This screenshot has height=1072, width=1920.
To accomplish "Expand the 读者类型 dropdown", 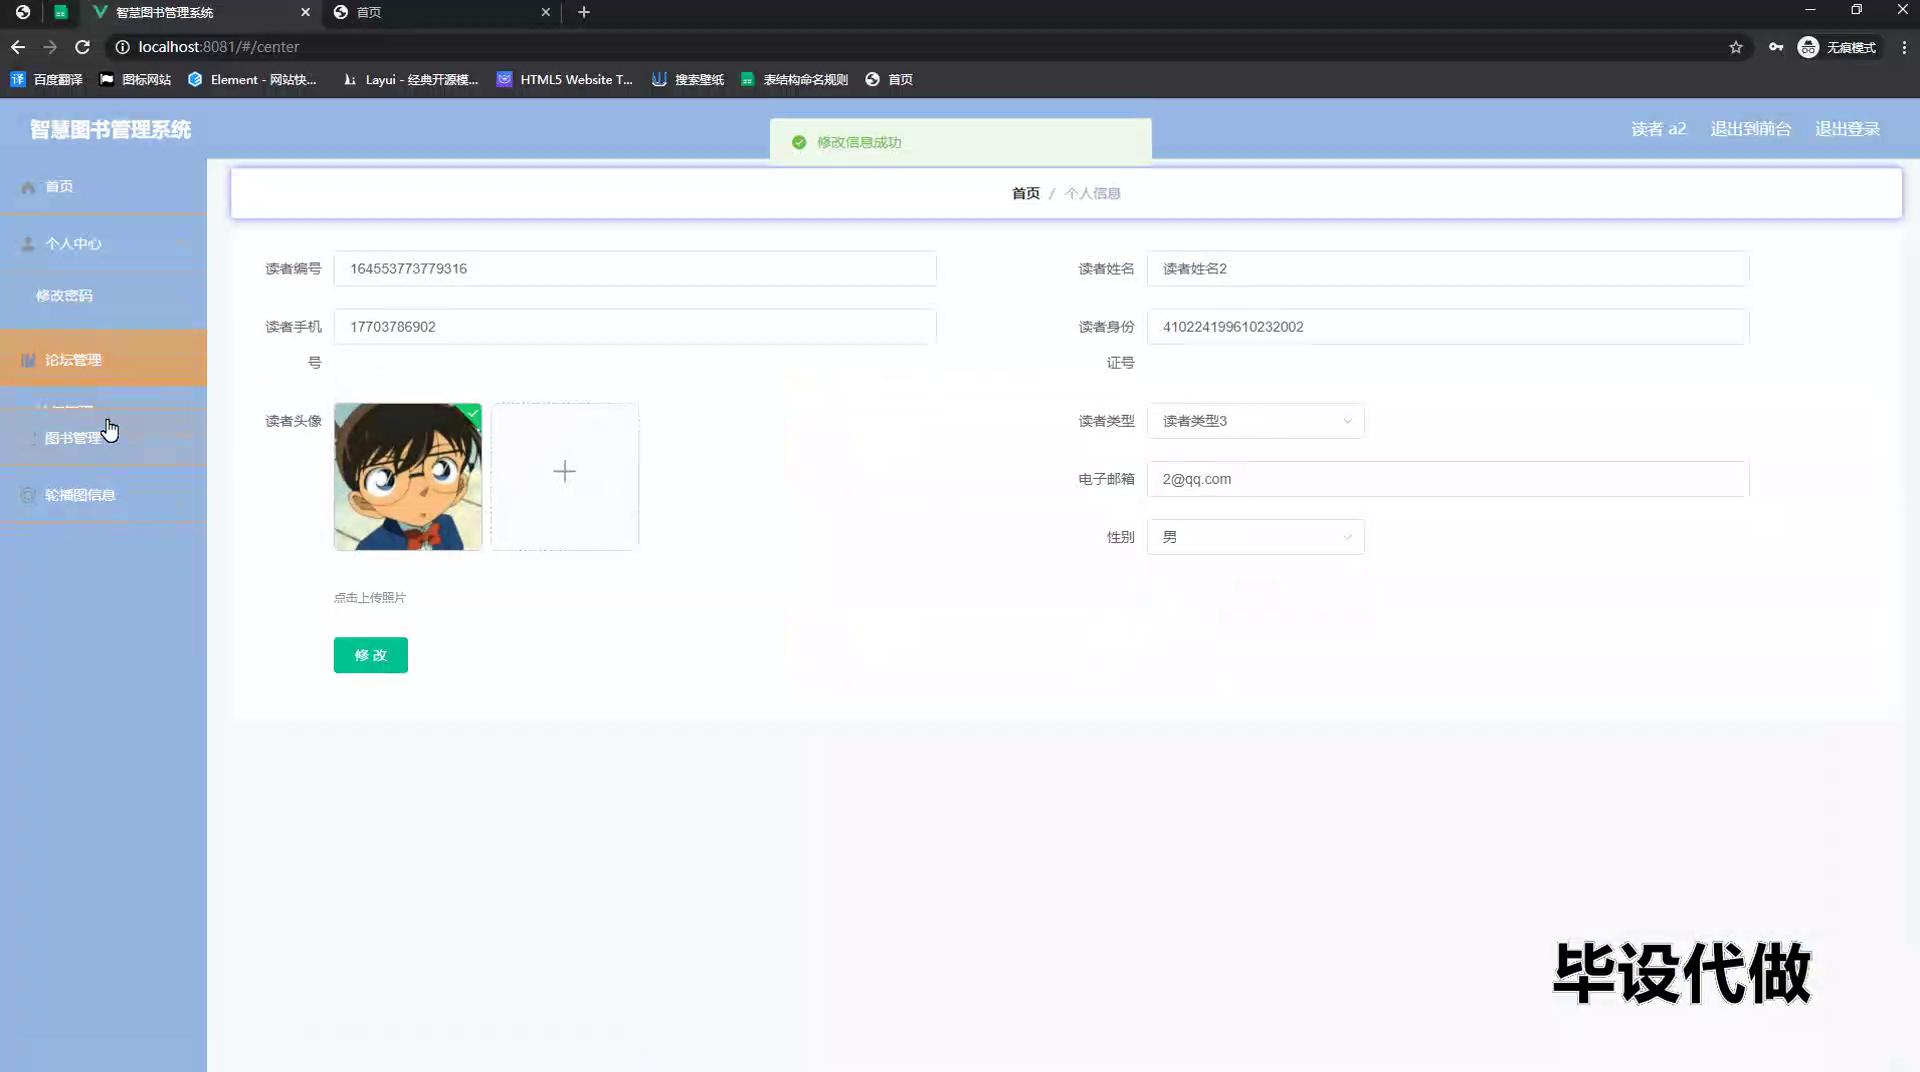I will (x=1255, y=421).
